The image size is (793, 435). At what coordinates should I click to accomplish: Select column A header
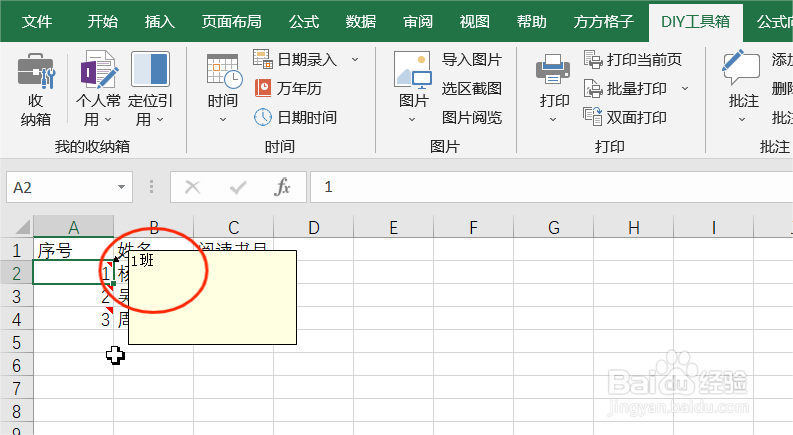73,227
